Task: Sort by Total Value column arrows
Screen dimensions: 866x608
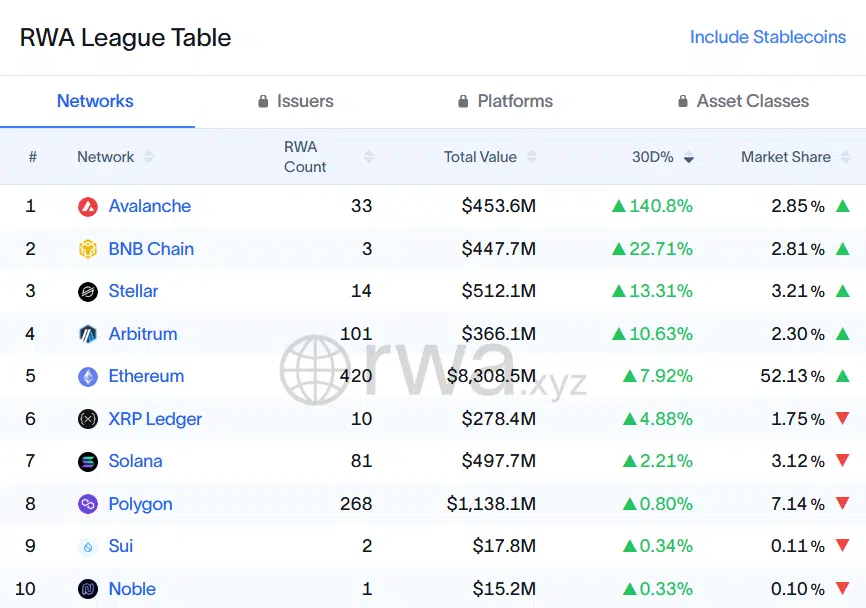Action: (x=531, y=157)
